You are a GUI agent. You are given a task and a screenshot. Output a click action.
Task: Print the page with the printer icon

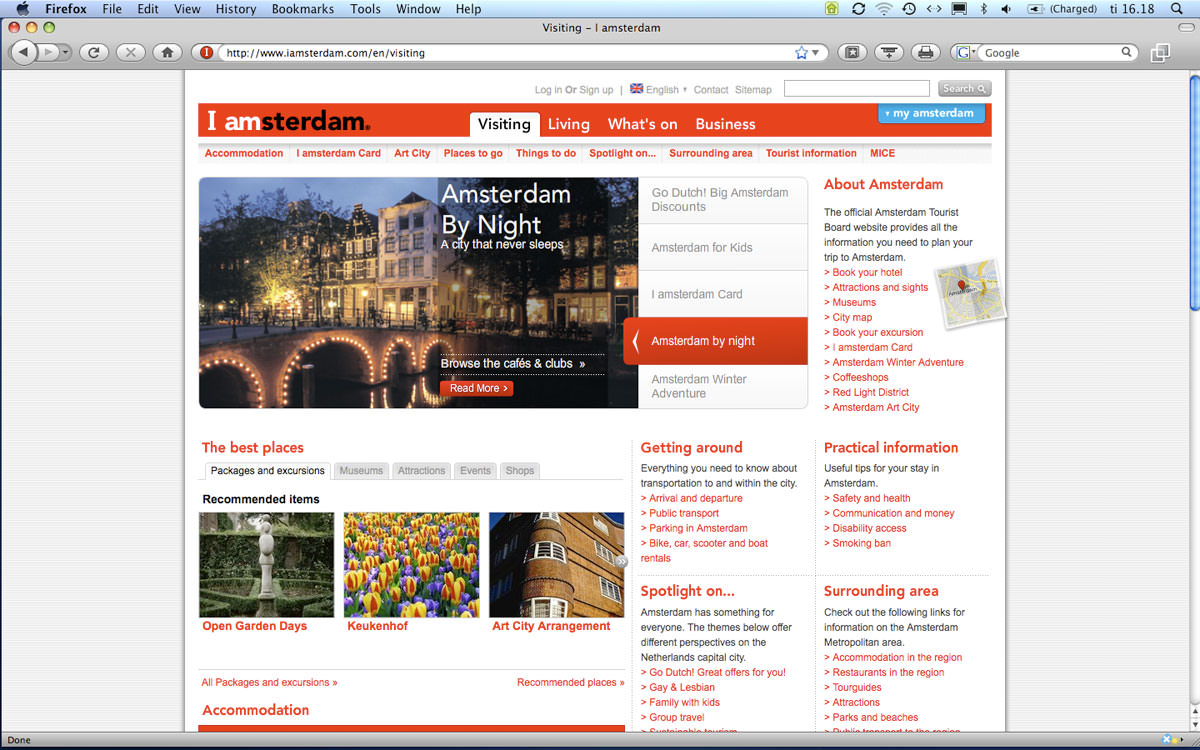[x=926, y=52]
